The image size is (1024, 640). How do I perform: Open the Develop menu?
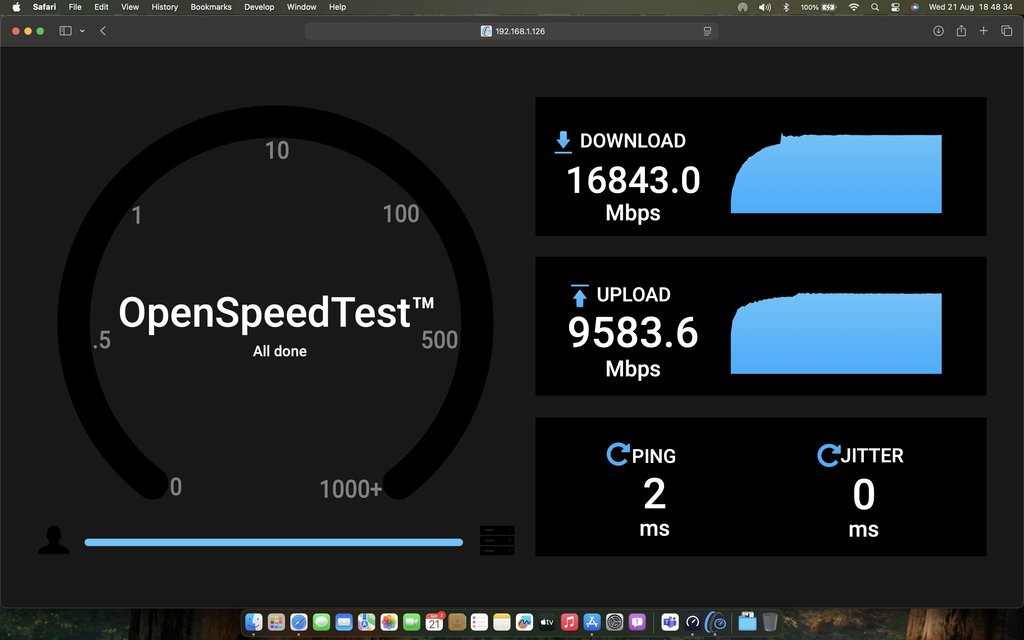259,7
